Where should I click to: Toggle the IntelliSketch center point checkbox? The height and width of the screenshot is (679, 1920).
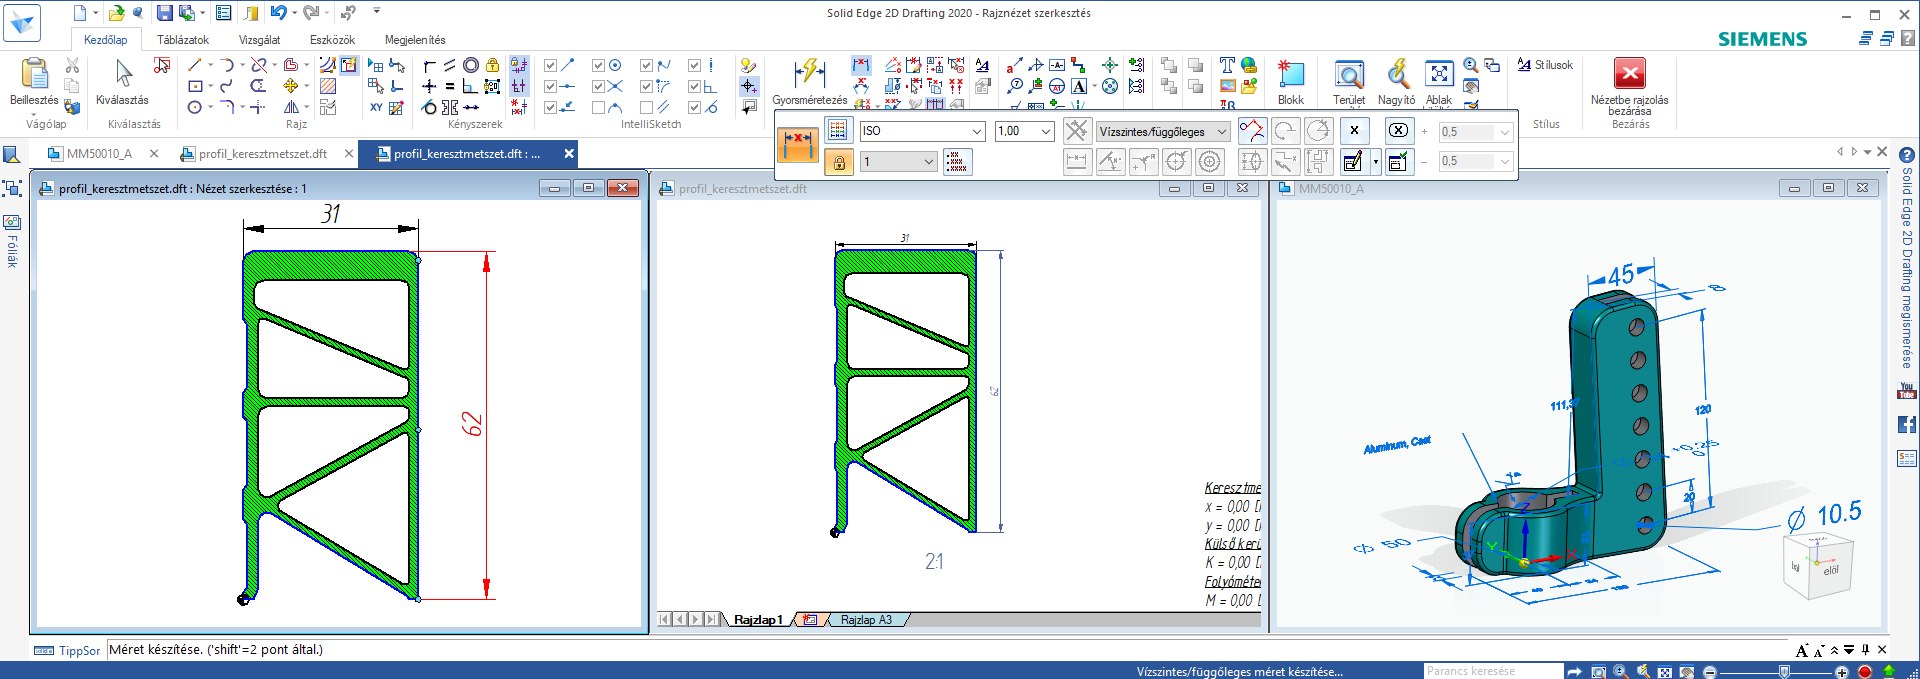(598, 65)
